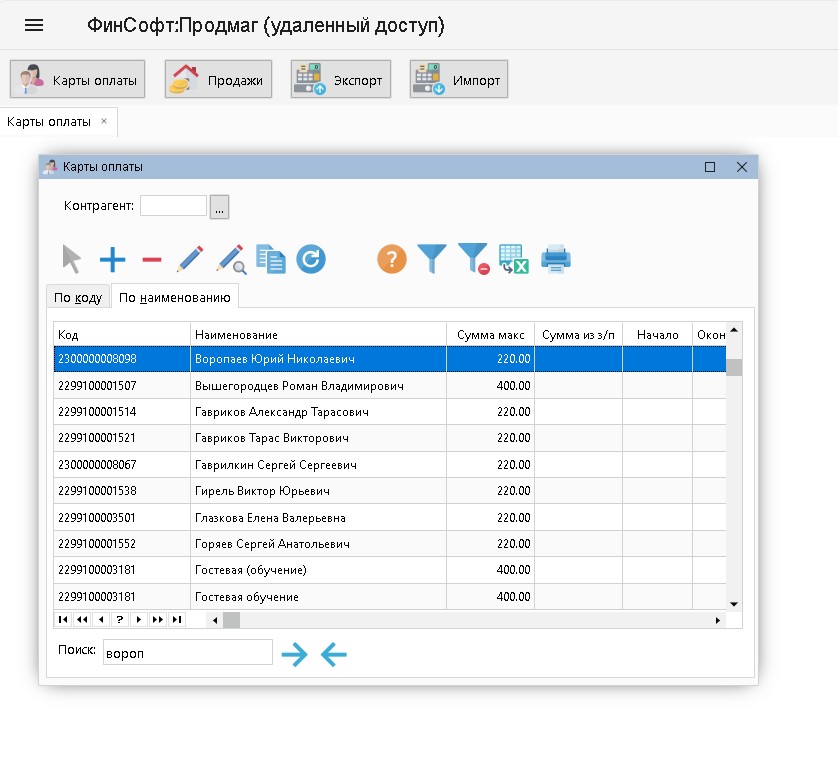
Task: Export table to Excel icon
Action: click(x=513, y=260)
